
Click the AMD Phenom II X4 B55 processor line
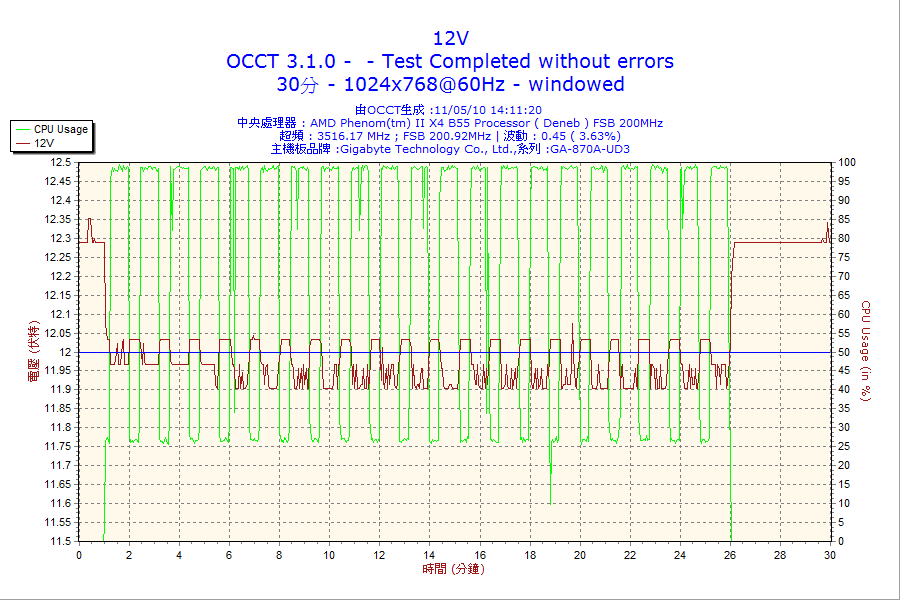(x=450, y=123)
